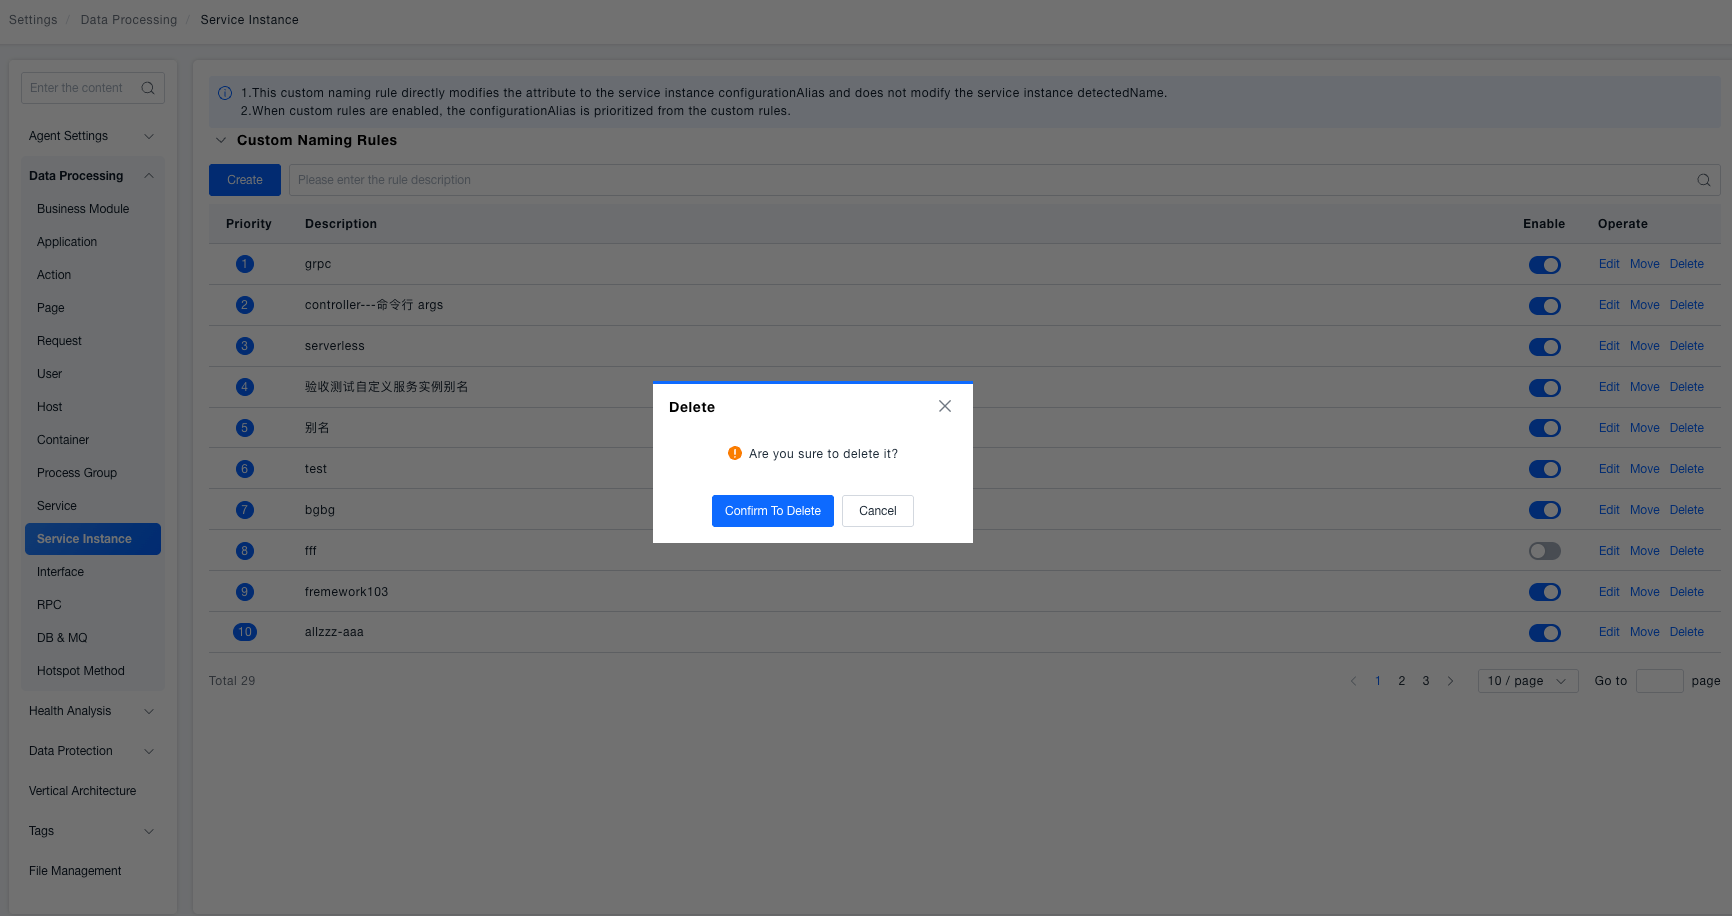
Task: Cancel the delete dialog
Action: click(878, 511)
